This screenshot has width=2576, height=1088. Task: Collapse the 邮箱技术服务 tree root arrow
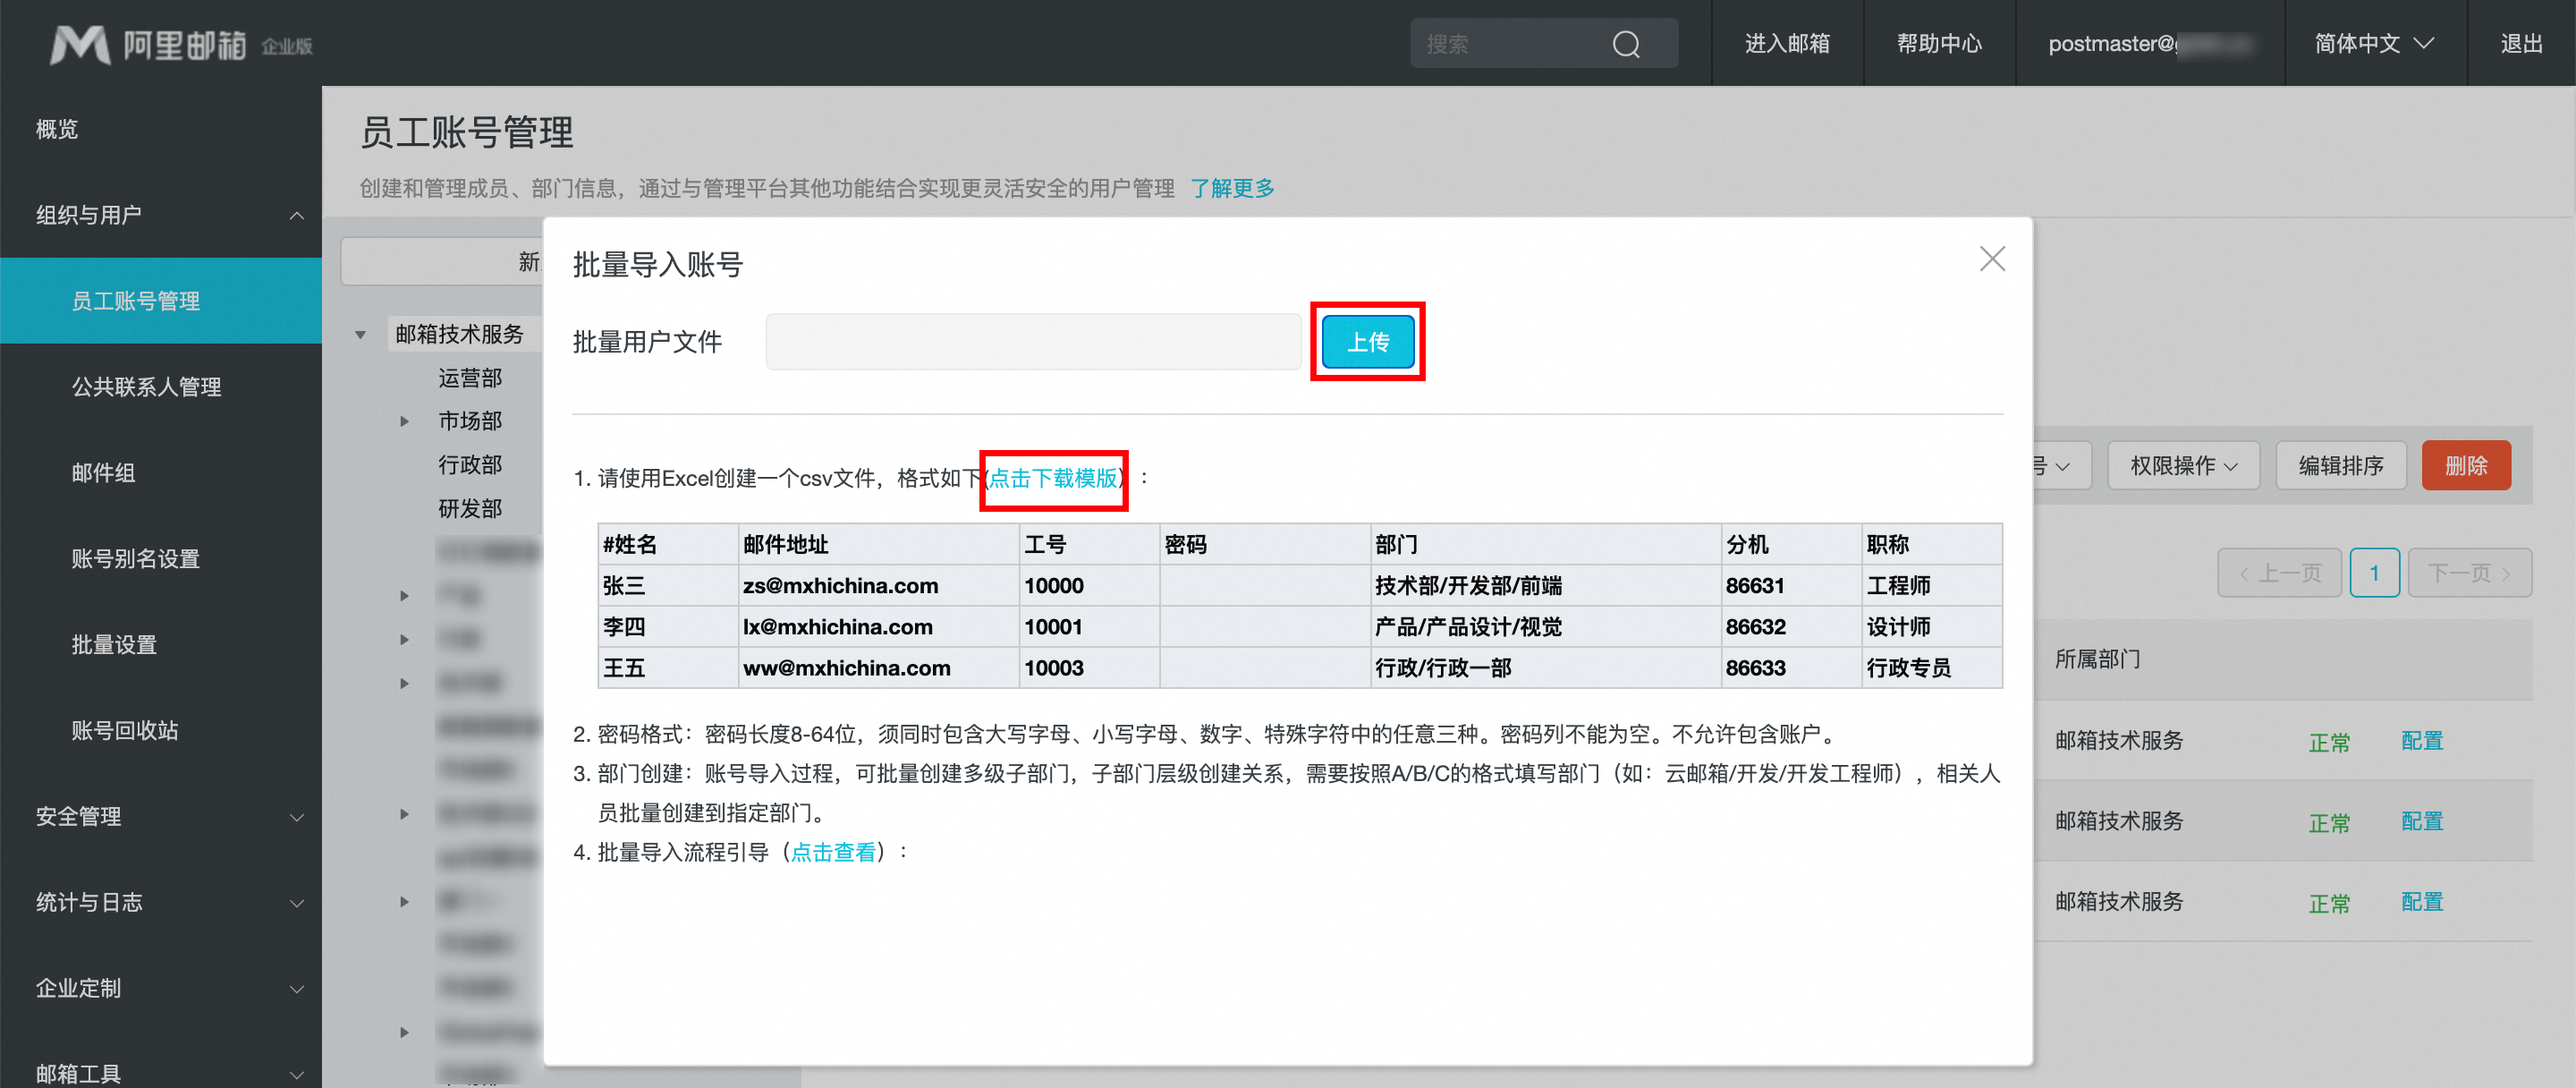click(360, 335)
